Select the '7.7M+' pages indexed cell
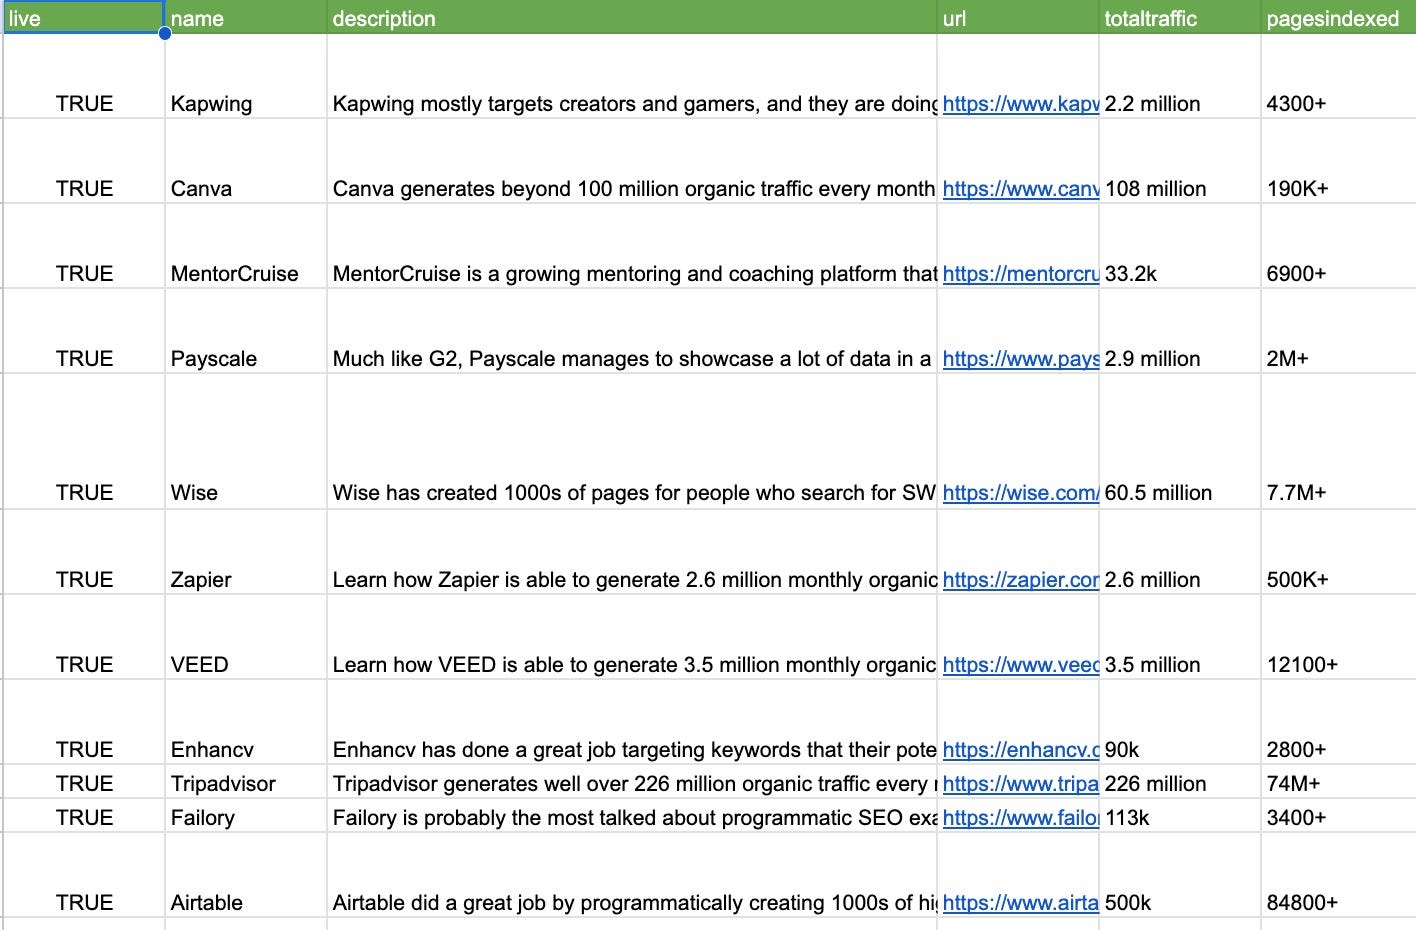This screenshot has width=1416, height=930. (x=1339, y=442)
